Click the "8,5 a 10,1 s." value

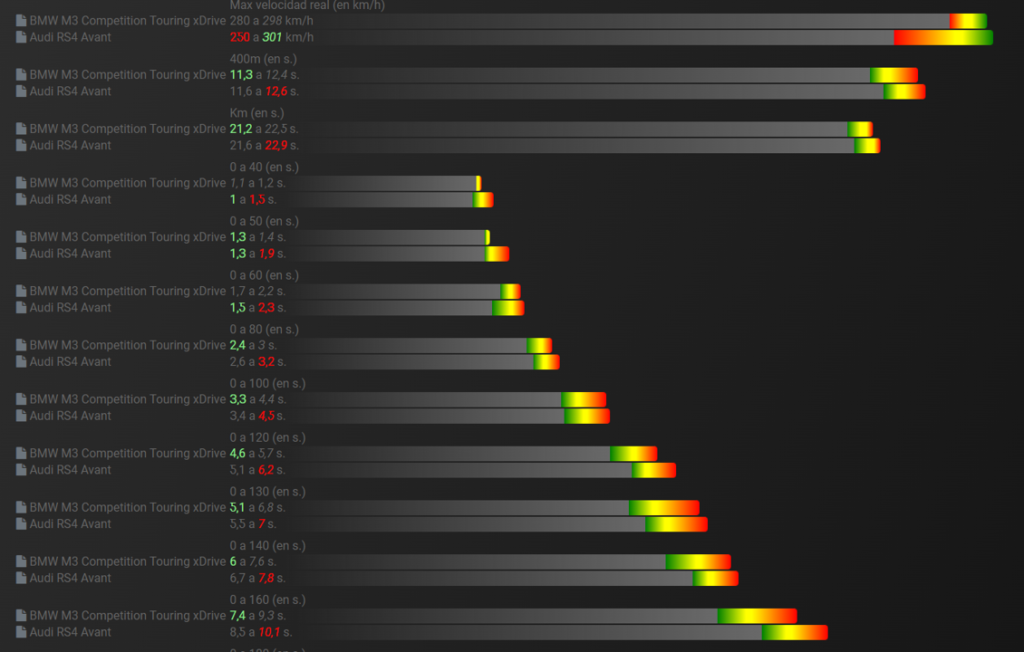261,632
